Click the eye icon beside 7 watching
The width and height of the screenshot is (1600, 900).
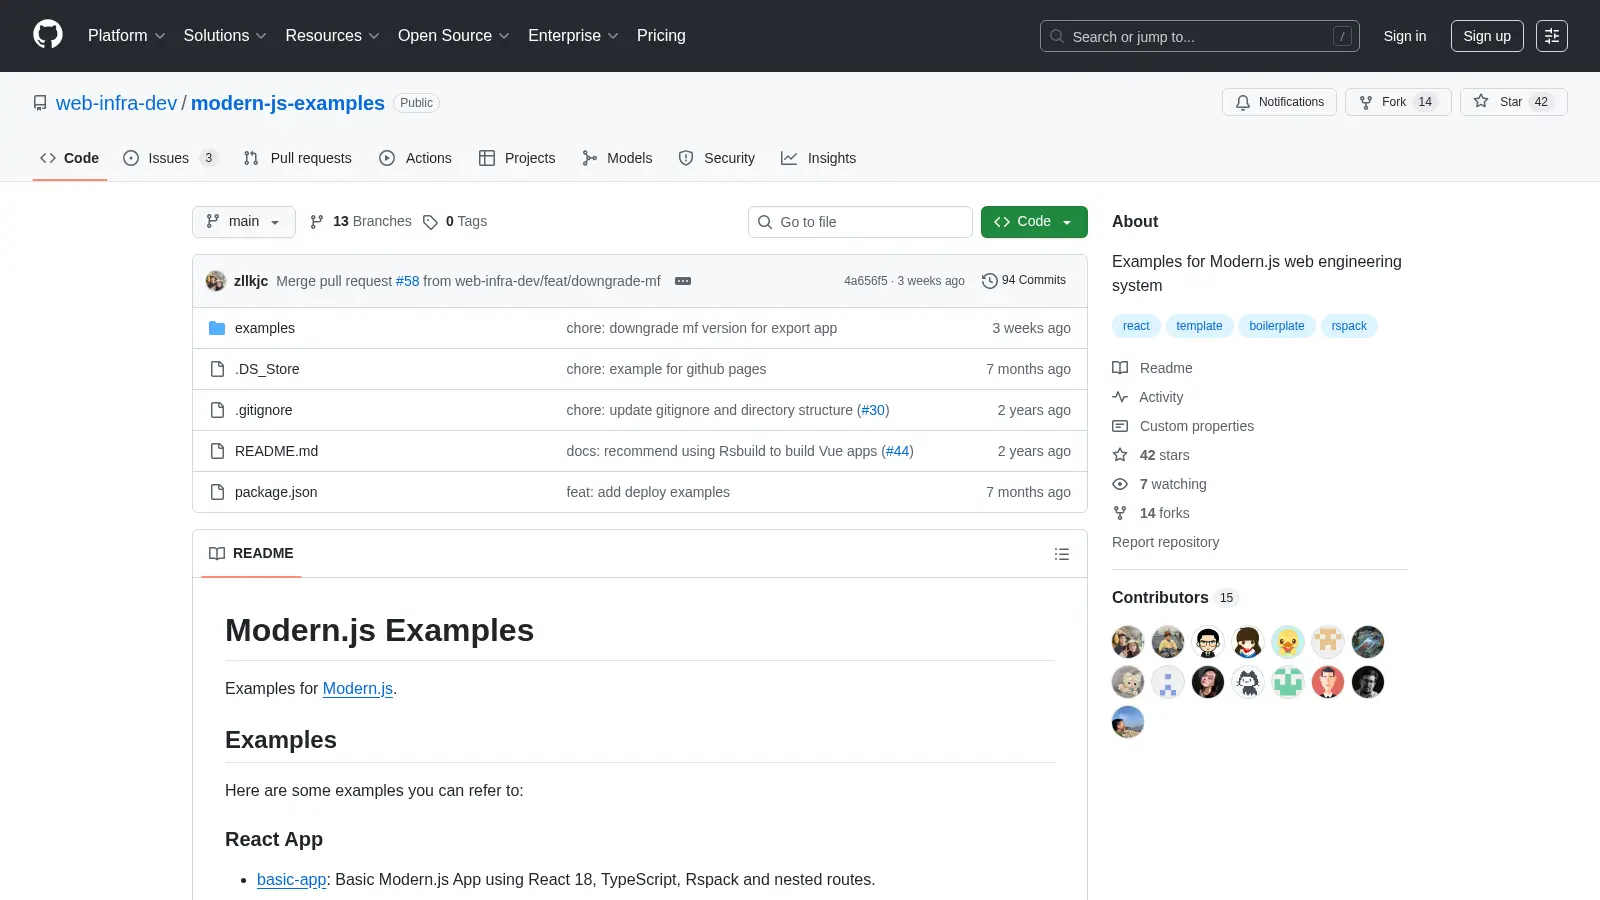[1120, 484]
